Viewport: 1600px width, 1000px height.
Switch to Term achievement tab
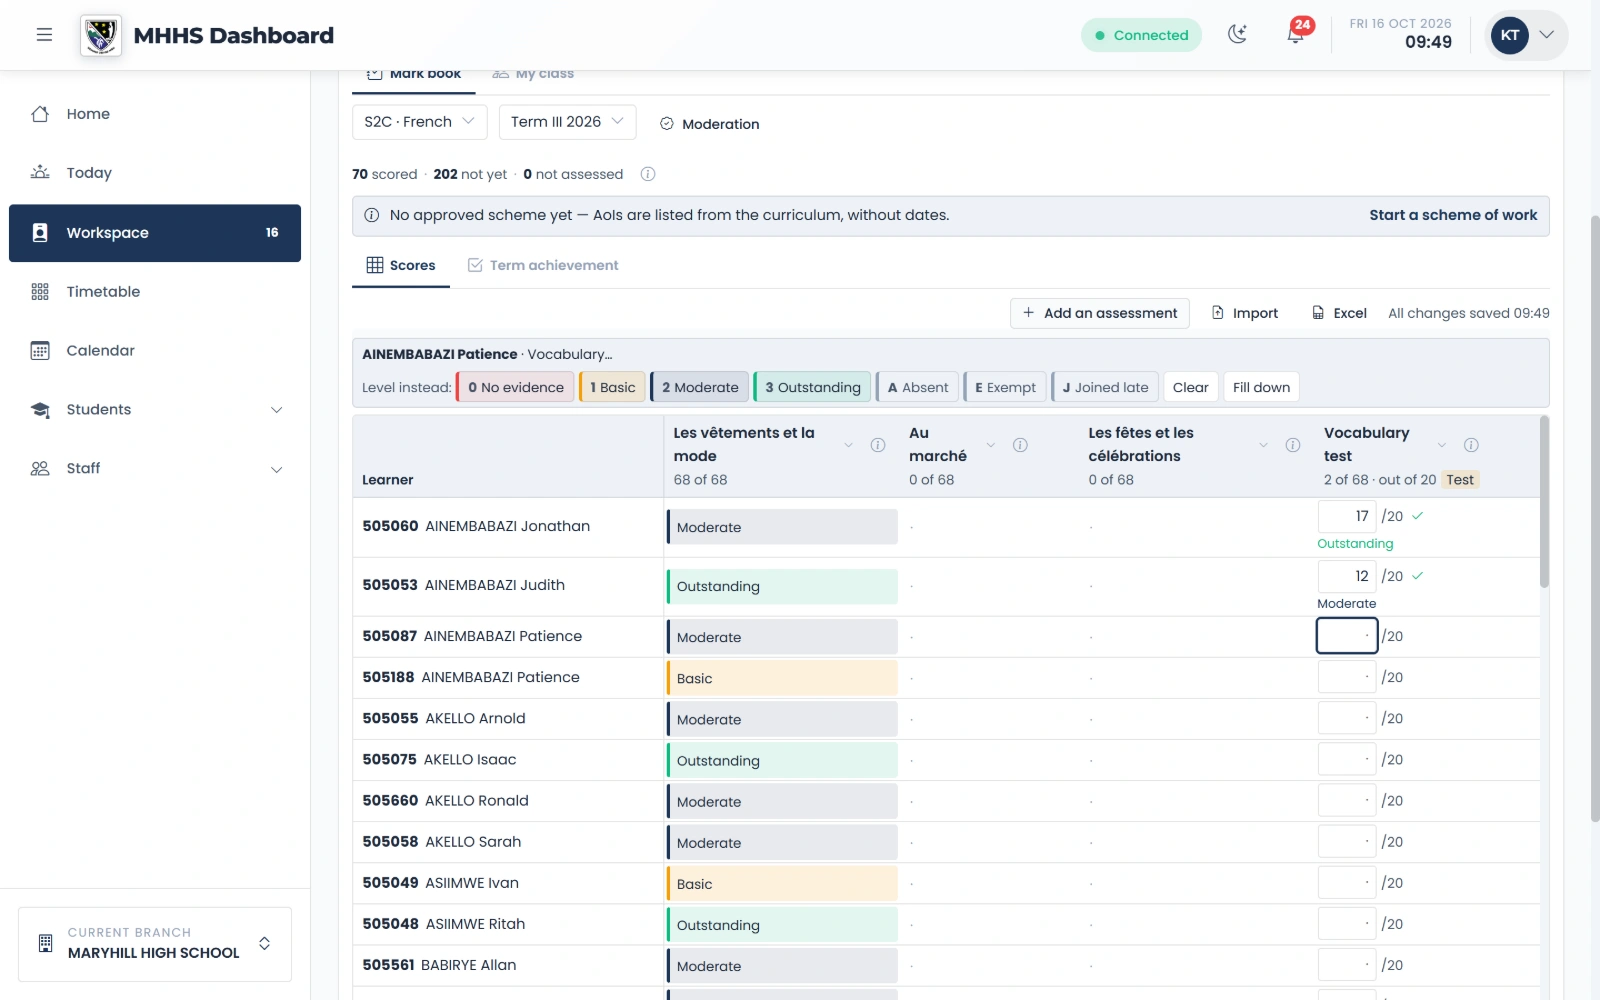pyautogui.click(x=543, y=266)
